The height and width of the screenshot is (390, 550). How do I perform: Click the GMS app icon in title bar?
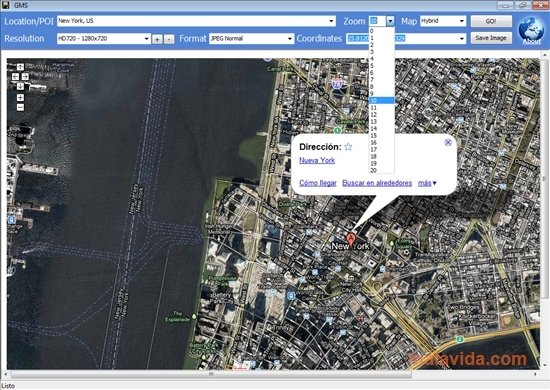pyautogui.click(x=5, y=5)
